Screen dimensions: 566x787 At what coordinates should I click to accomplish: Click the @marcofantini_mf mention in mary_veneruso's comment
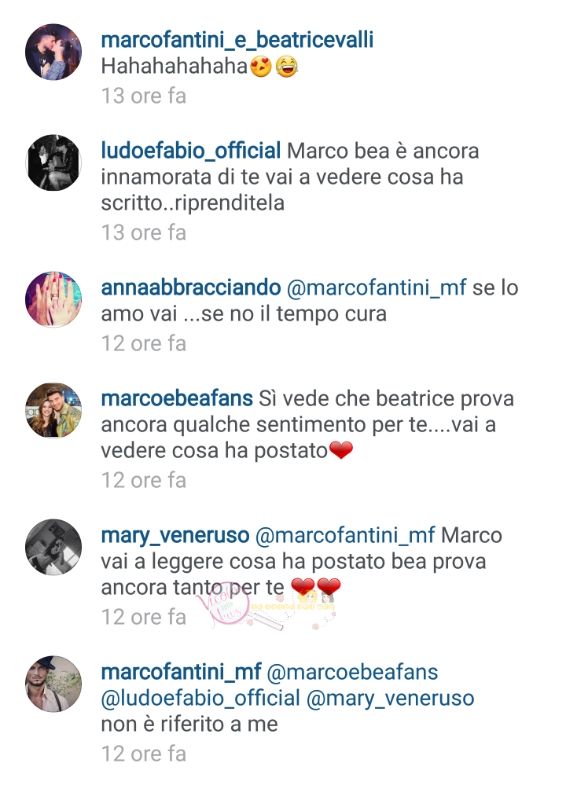click(x=345, y=536)
